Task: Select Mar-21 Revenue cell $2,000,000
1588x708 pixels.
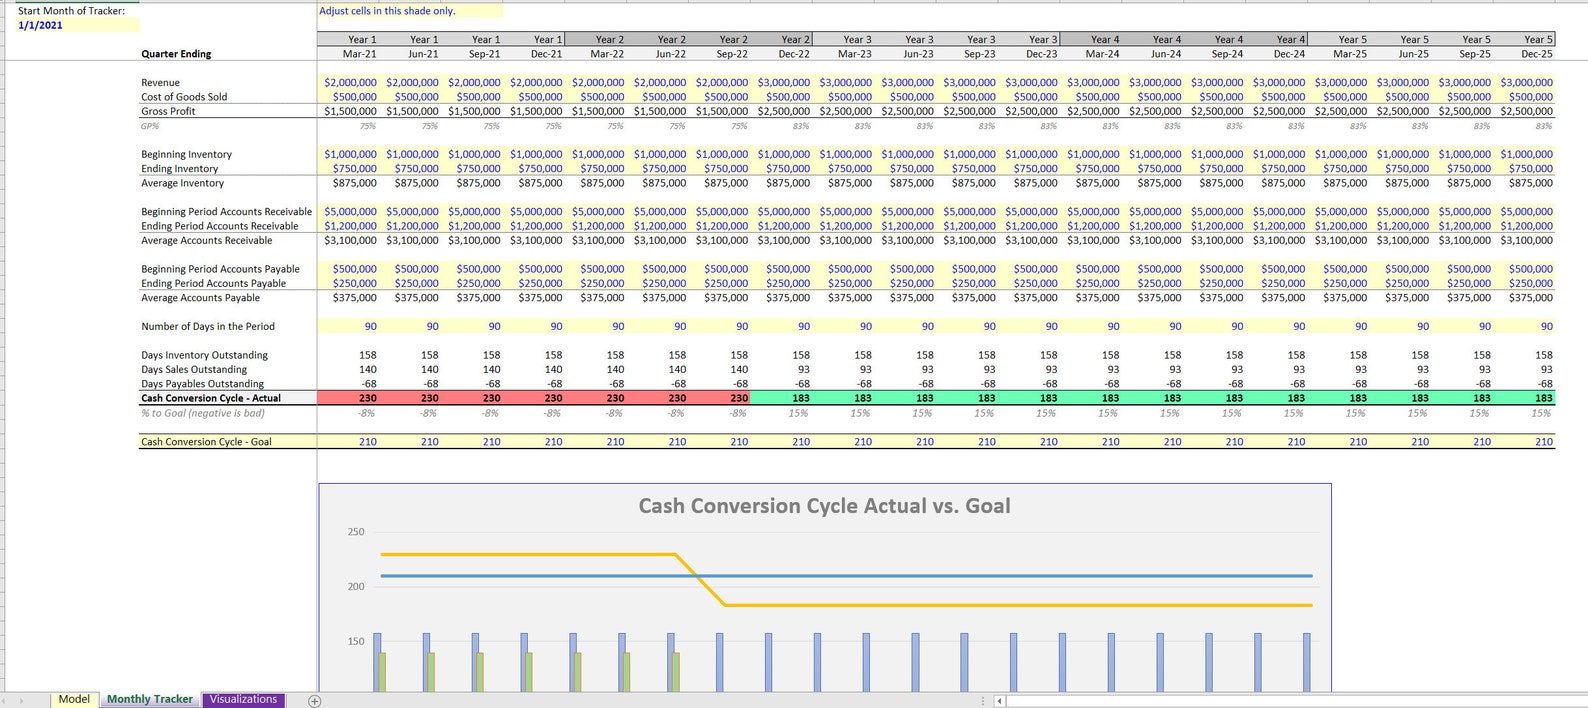Action: [350, 83]
